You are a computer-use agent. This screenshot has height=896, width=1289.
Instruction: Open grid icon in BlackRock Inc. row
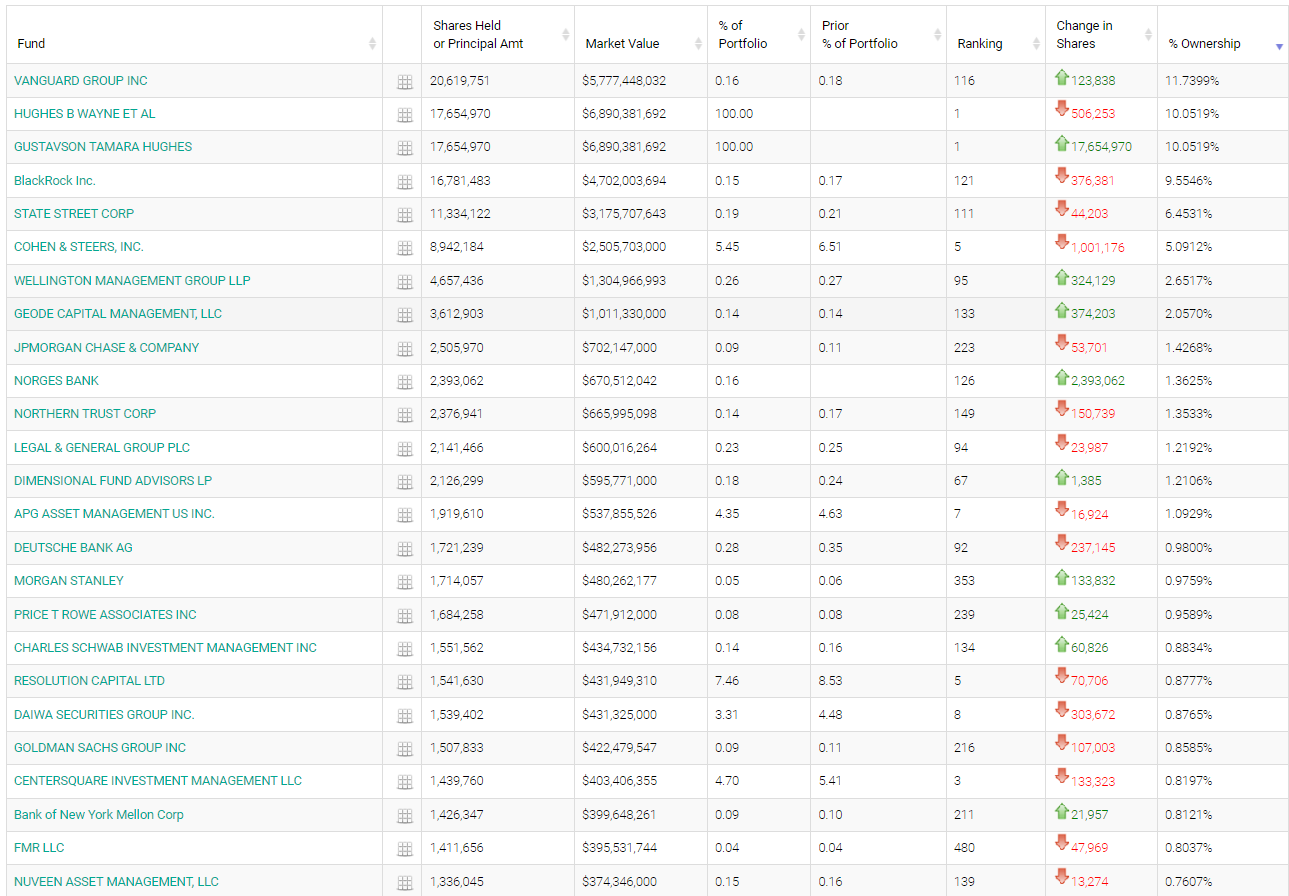(x=405, y=182)
